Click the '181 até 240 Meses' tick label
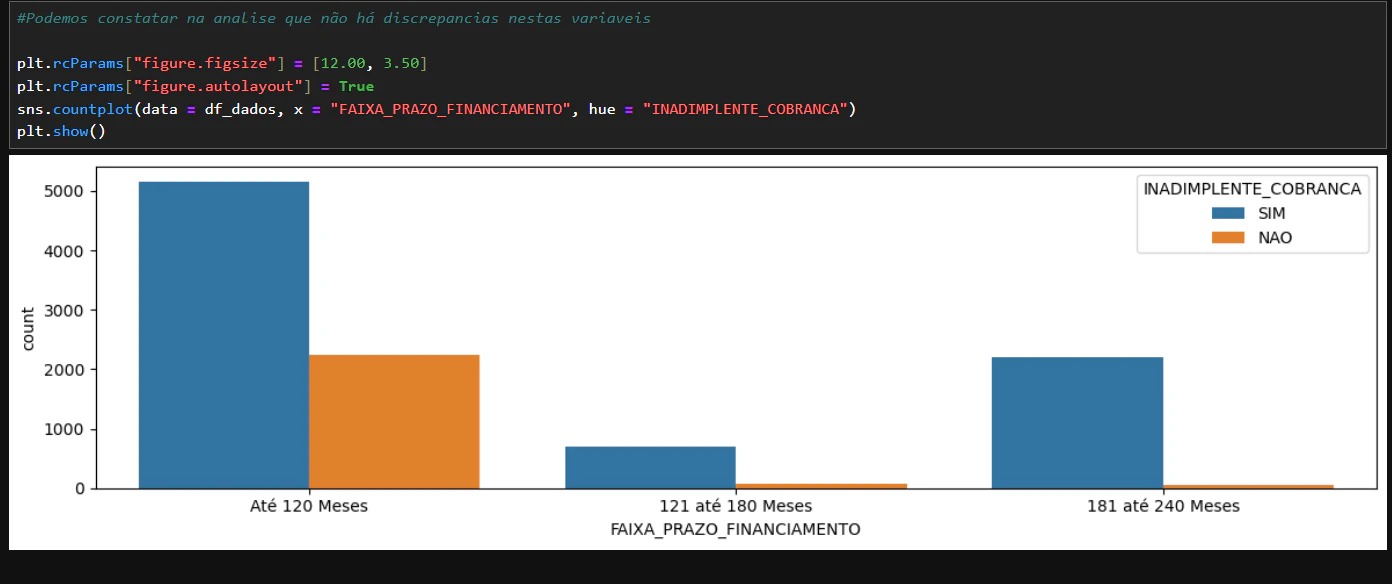 tap(1163, 506)
